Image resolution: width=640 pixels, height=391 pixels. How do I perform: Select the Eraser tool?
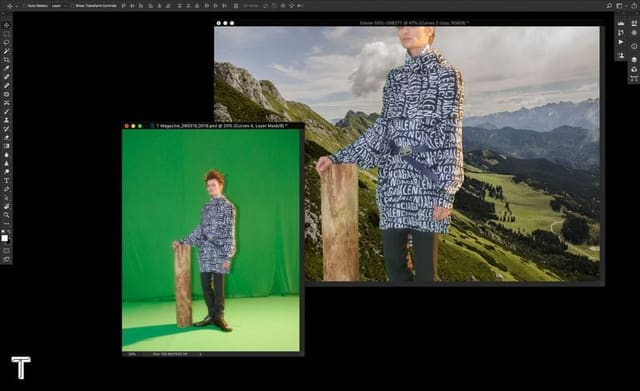click(7, 137)
